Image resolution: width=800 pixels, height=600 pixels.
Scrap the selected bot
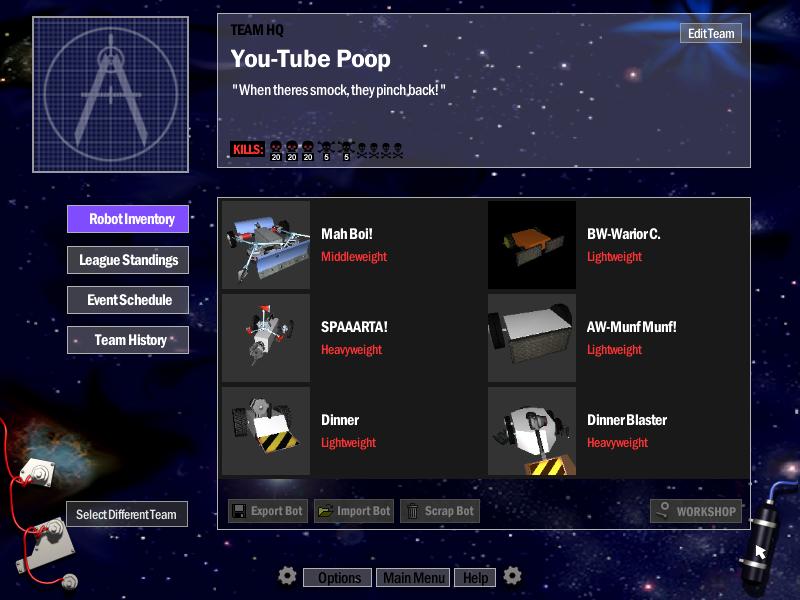[x=440, y=511]
